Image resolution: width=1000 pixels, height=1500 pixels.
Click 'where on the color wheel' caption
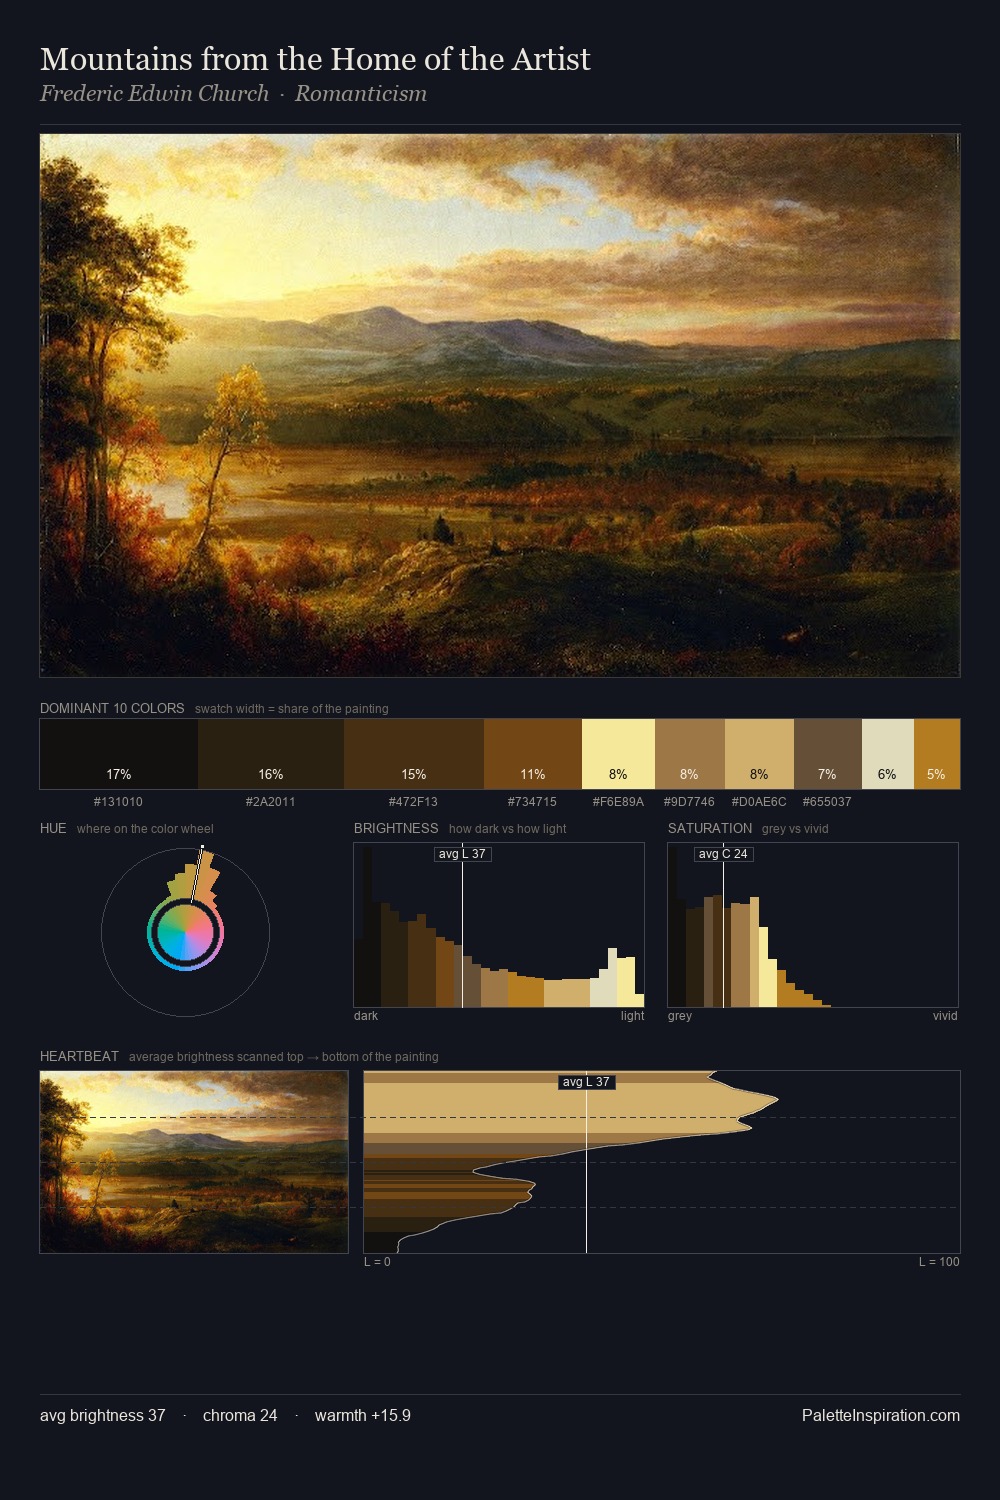(x=145, y=829)
